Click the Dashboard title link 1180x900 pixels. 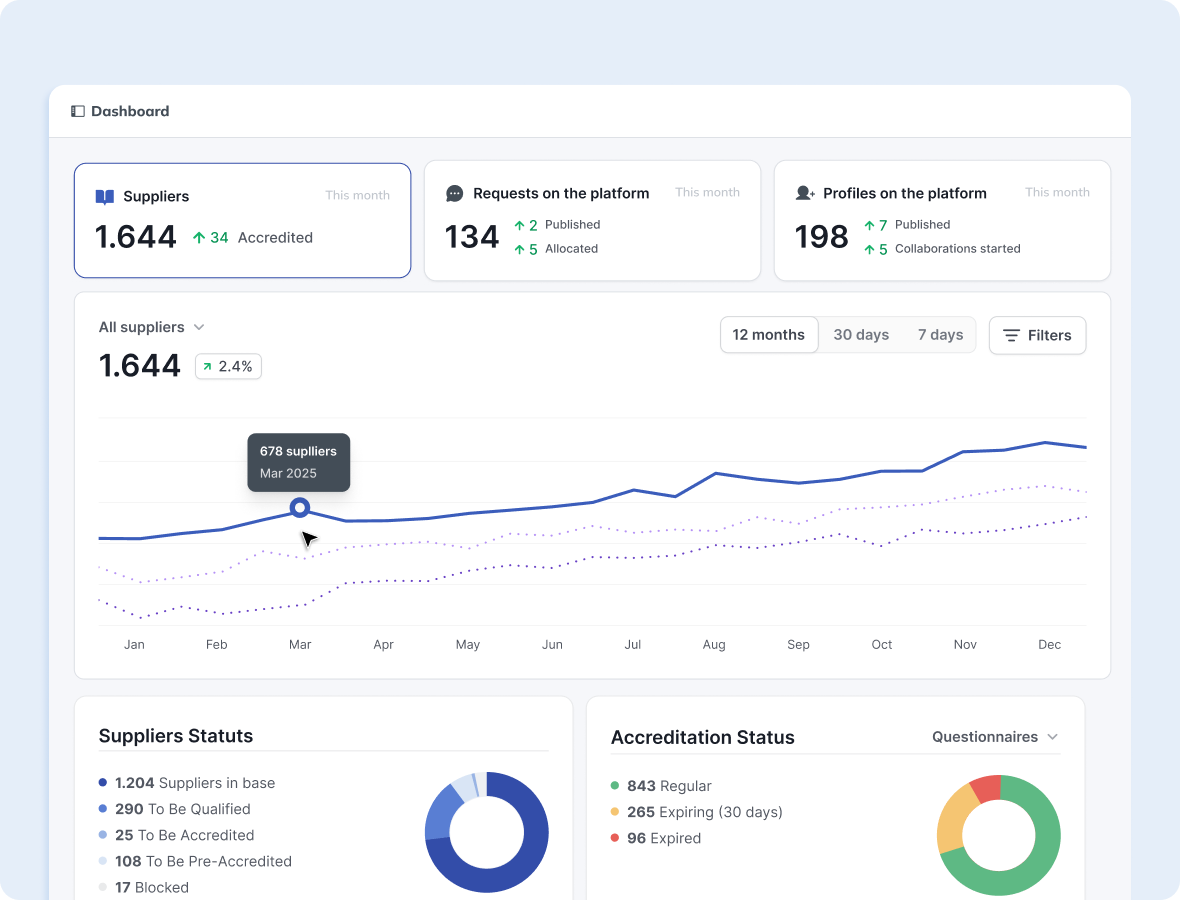130,111
